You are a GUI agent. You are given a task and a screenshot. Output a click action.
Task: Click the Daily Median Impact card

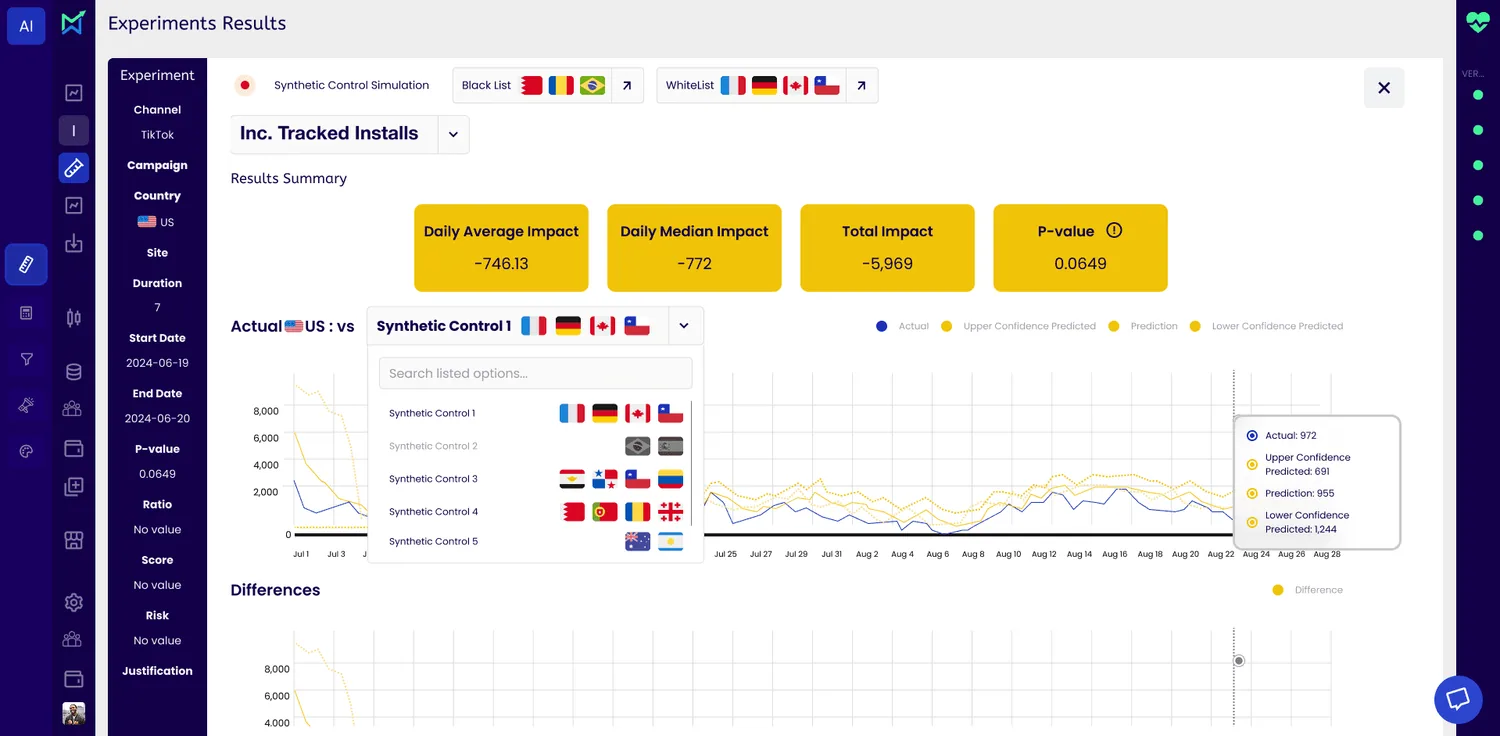(x=694, y=248)
